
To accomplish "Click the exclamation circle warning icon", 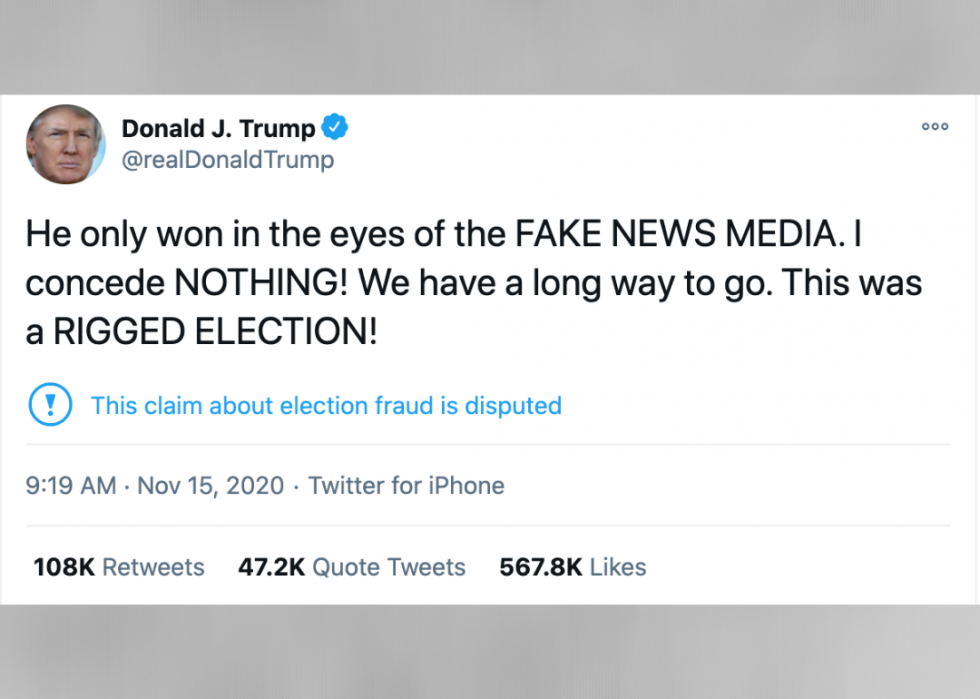I will tap(49, 405).
